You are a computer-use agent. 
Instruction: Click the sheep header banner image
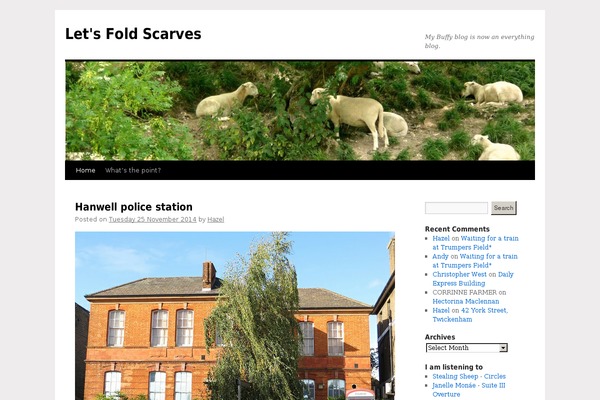tap(300, 111)
